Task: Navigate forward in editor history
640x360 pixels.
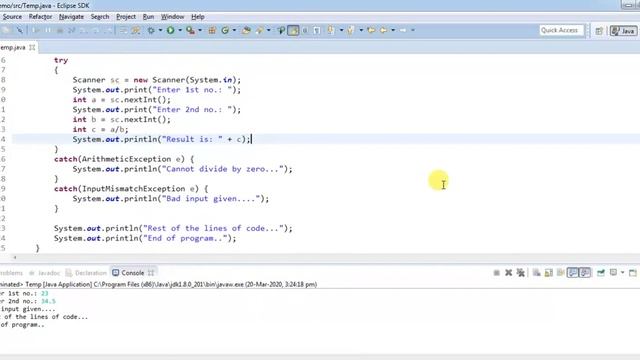Action: [403, 30]
